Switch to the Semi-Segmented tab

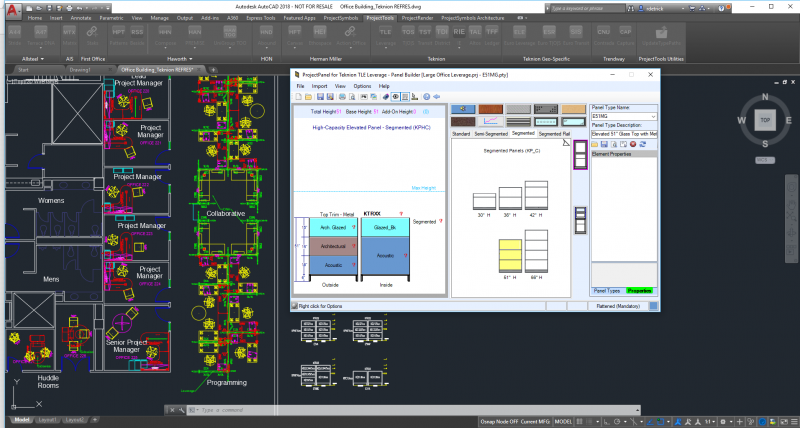tap(491, 133)
